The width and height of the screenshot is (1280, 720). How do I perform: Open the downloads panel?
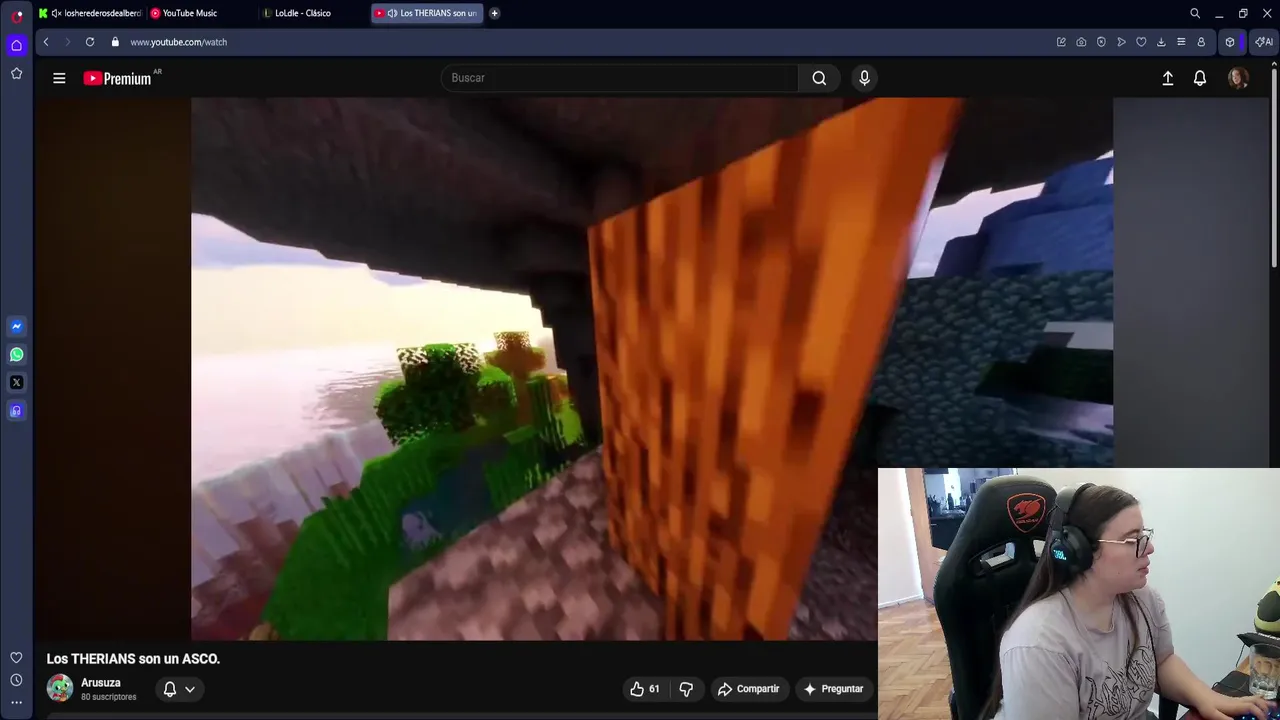[x=1161, y=42]
